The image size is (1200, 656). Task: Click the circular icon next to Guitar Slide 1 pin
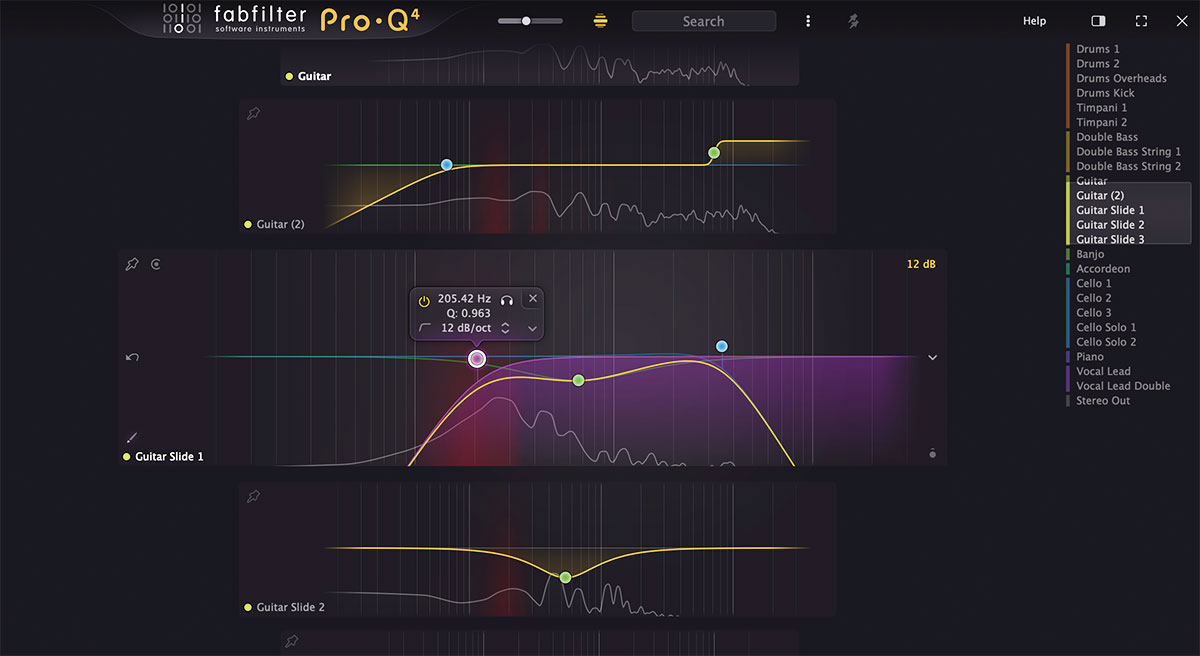point(156,264)
